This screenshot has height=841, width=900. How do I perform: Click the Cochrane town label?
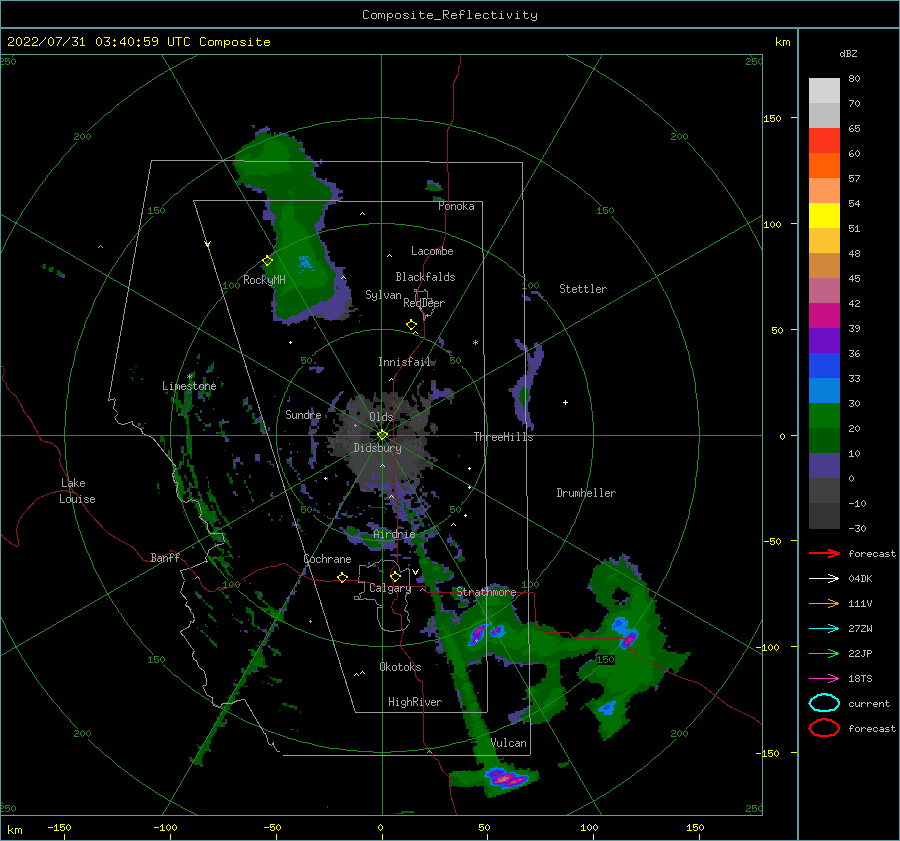click(327, 559)
